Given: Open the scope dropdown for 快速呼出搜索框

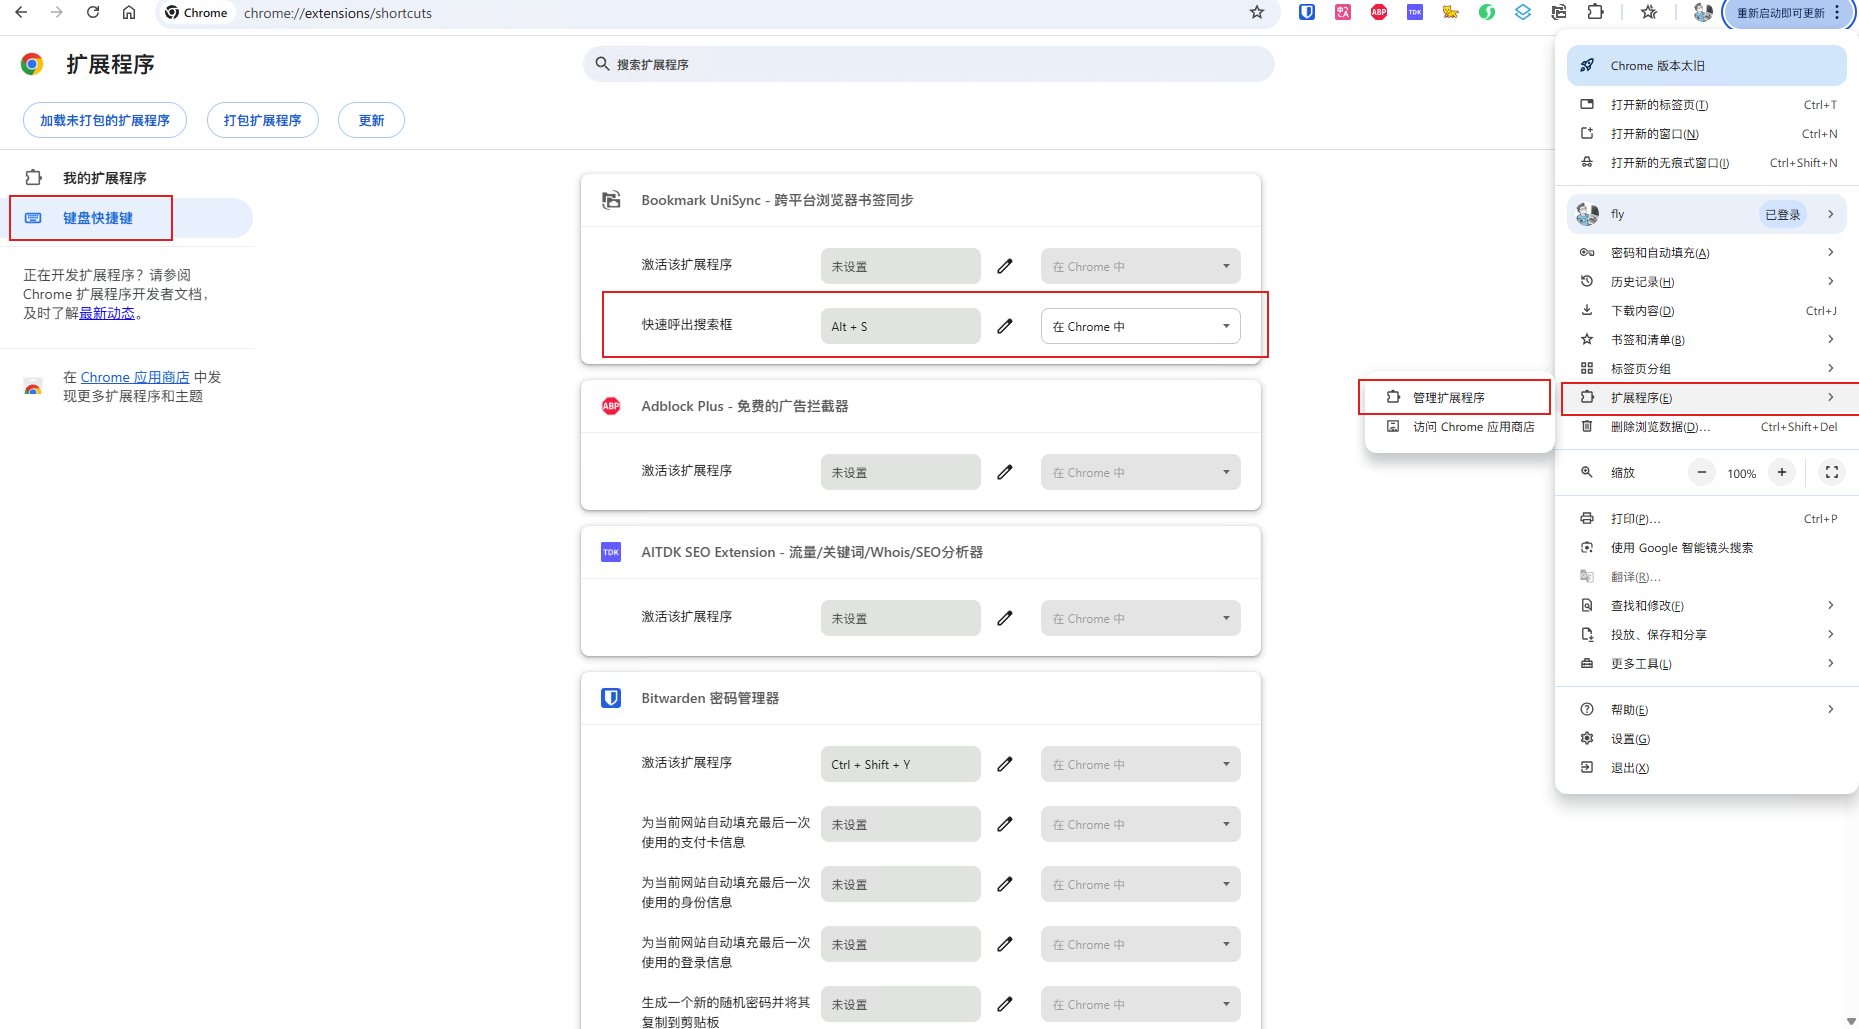Looking at the screenshot, I should coord(1140,326).
